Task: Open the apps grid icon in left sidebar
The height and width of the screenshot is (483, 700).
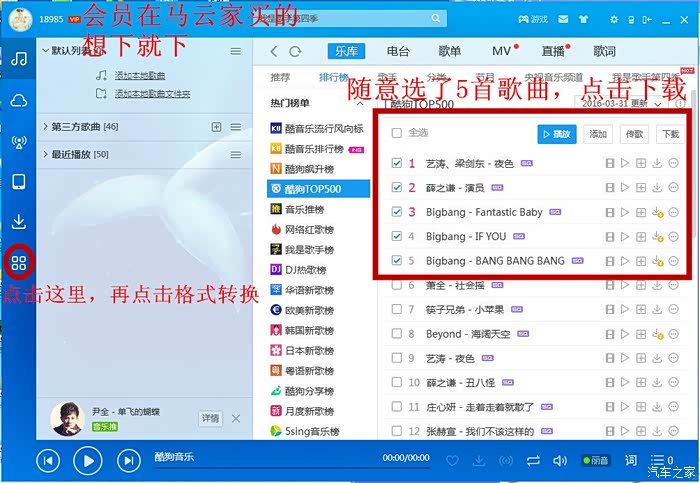Action: click(x=18, y=263)
